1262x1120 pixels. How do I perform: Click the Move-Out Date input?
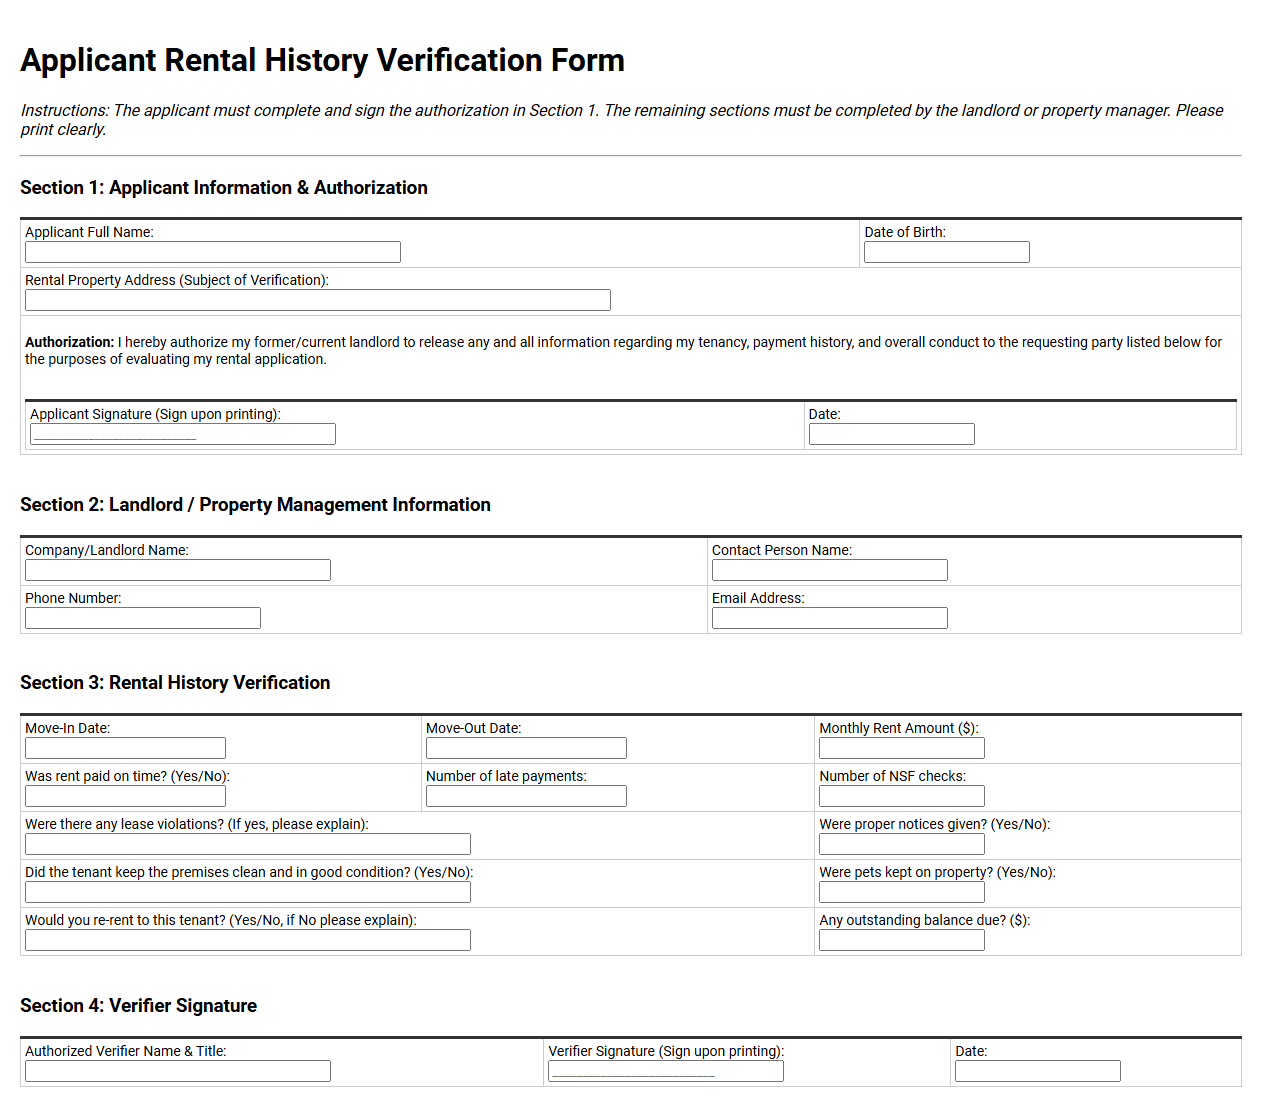(526, 748)
